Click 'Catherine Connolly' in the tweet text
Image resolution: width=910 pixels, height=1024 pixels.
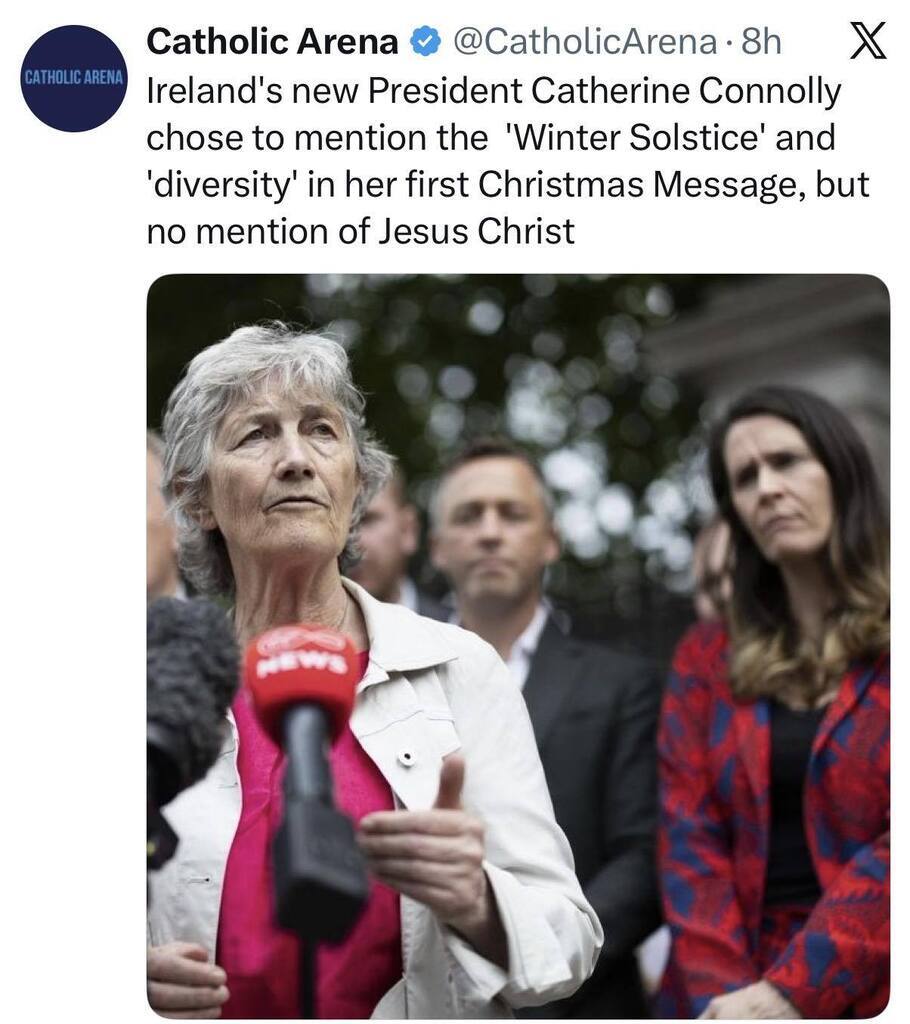tap(685, 90)
